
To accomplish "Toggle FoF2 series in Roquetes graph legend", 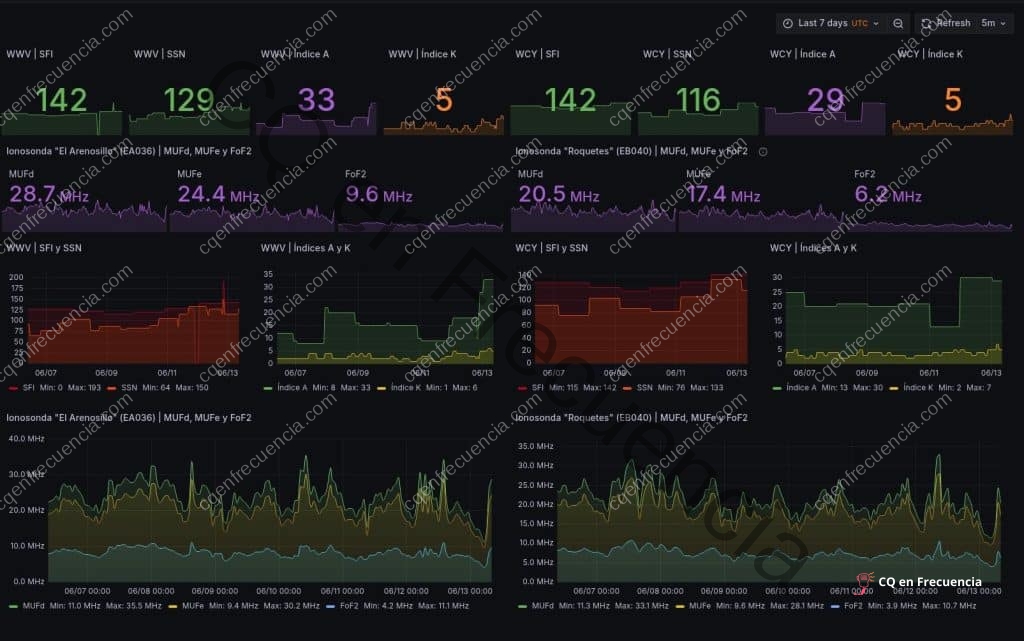I will pyautogui.click(x=852, y=605).
